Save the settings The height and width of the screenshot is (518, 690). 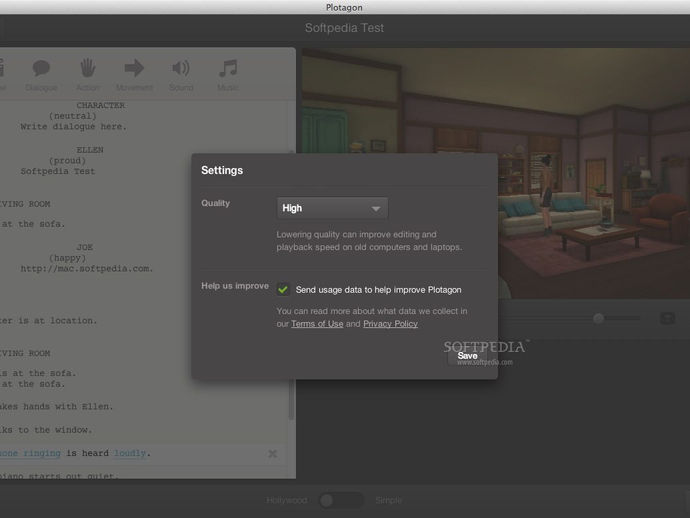click(467, 356)
